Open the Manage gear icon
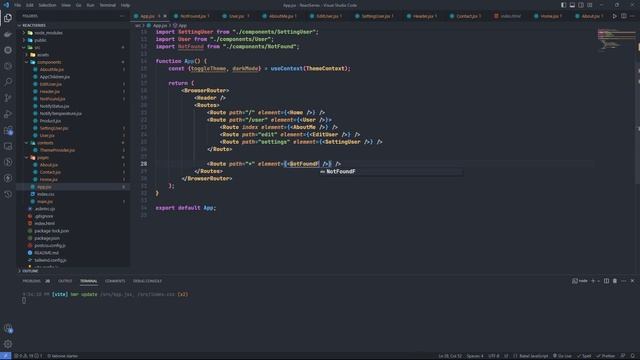The height and width of the screenshot is (360, 640). [x=8, y=344]
